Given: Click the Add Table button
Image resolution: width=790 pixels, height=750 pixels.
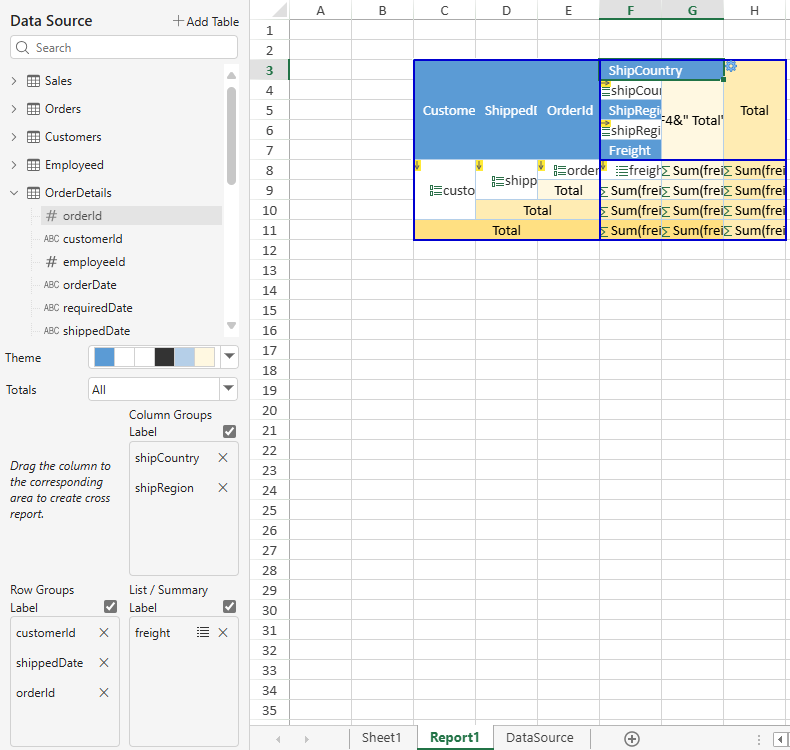Looking at the screenshot, I should 205,21.
